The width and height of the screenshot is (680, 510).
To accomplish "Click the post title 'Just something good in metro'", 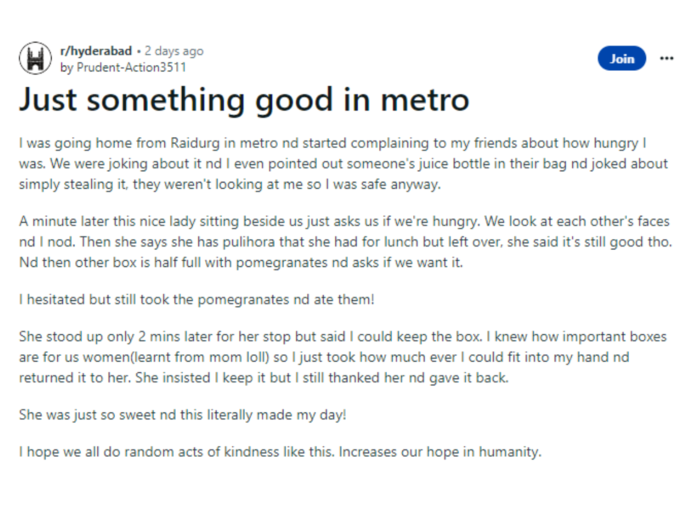I will [x=244, y=100].
